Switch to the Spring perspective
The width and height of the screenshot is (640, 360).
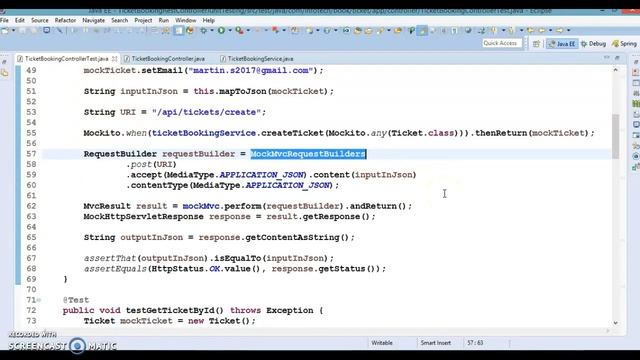(x=624, y=43)
